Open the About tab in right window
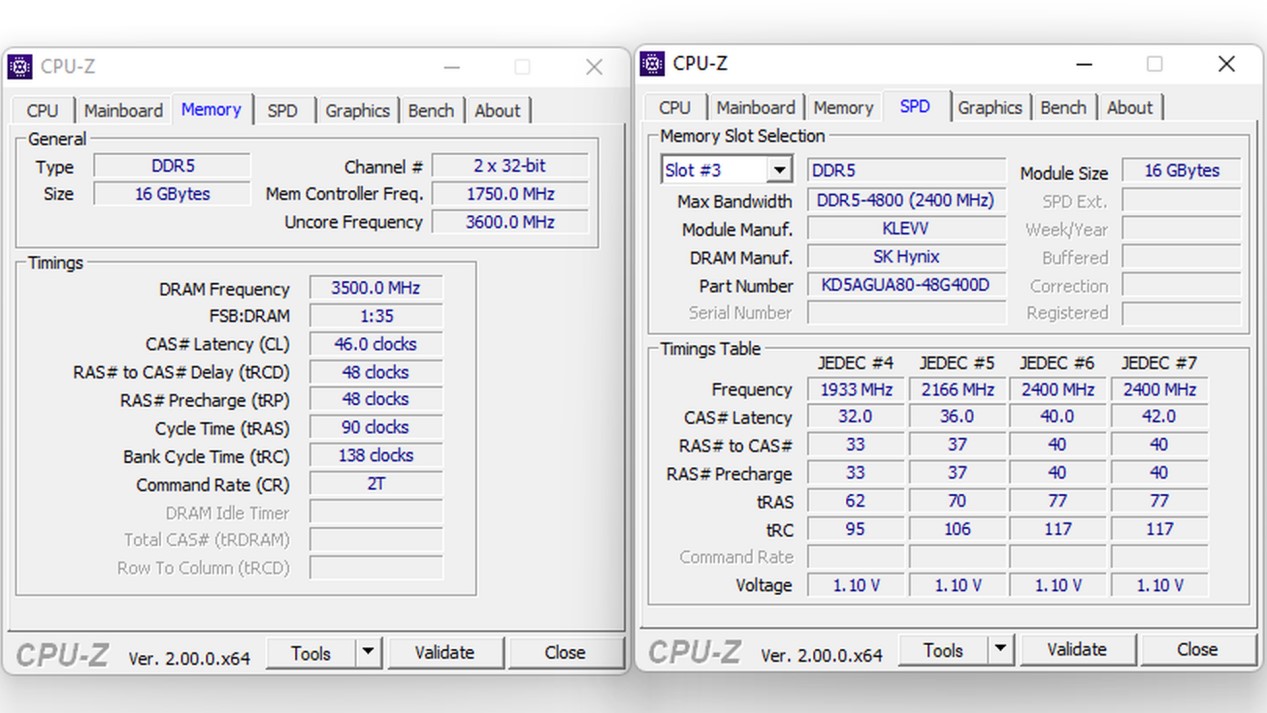The width and height of the screenshot is (1267, 713). pos(1129,107)
